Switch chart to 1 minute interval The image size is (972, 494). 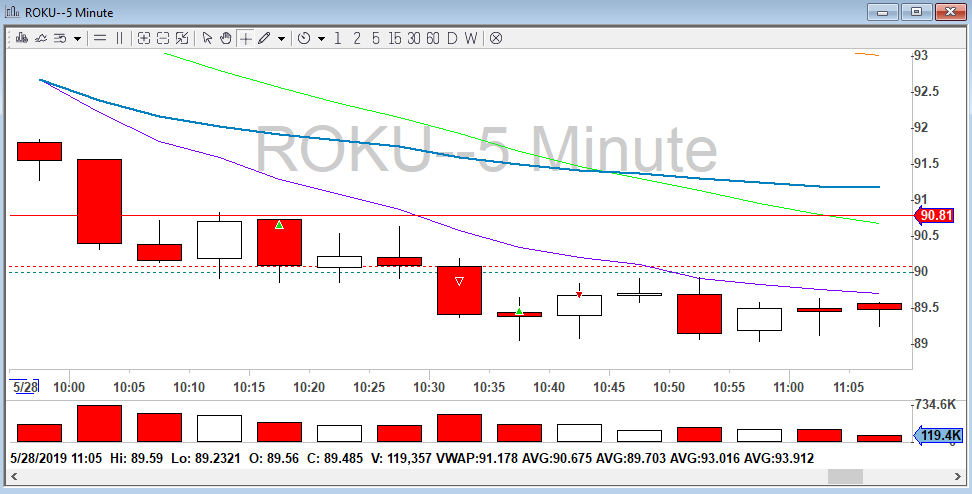point(338,38)
